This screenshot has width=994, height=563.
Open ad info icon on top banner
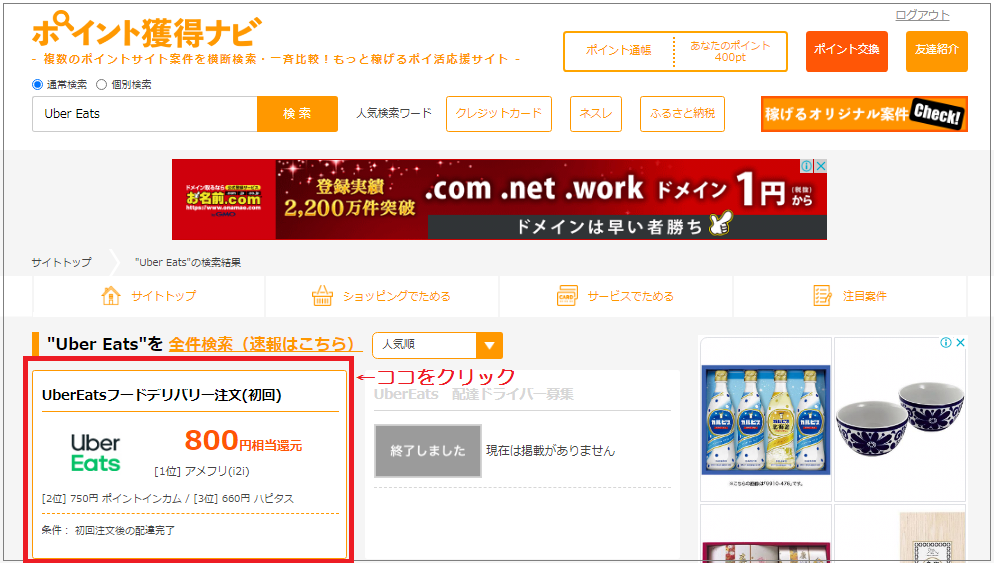(807, 166)
